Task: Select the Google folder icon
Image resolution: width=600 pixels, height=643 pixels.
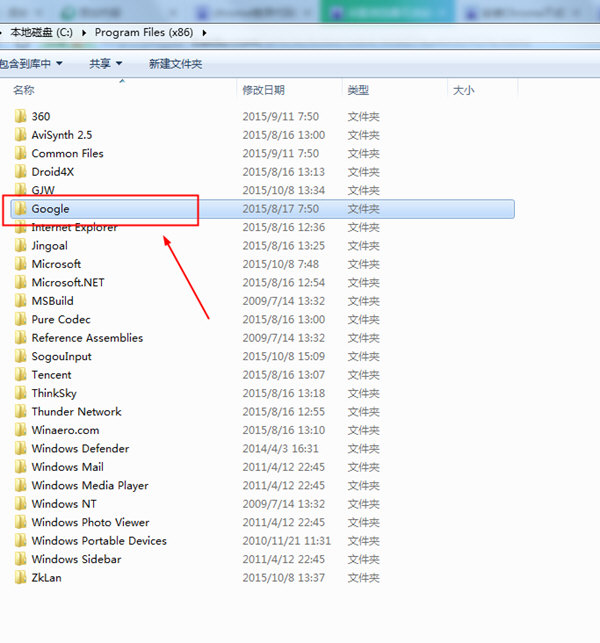Action: [x=21, y=209]
